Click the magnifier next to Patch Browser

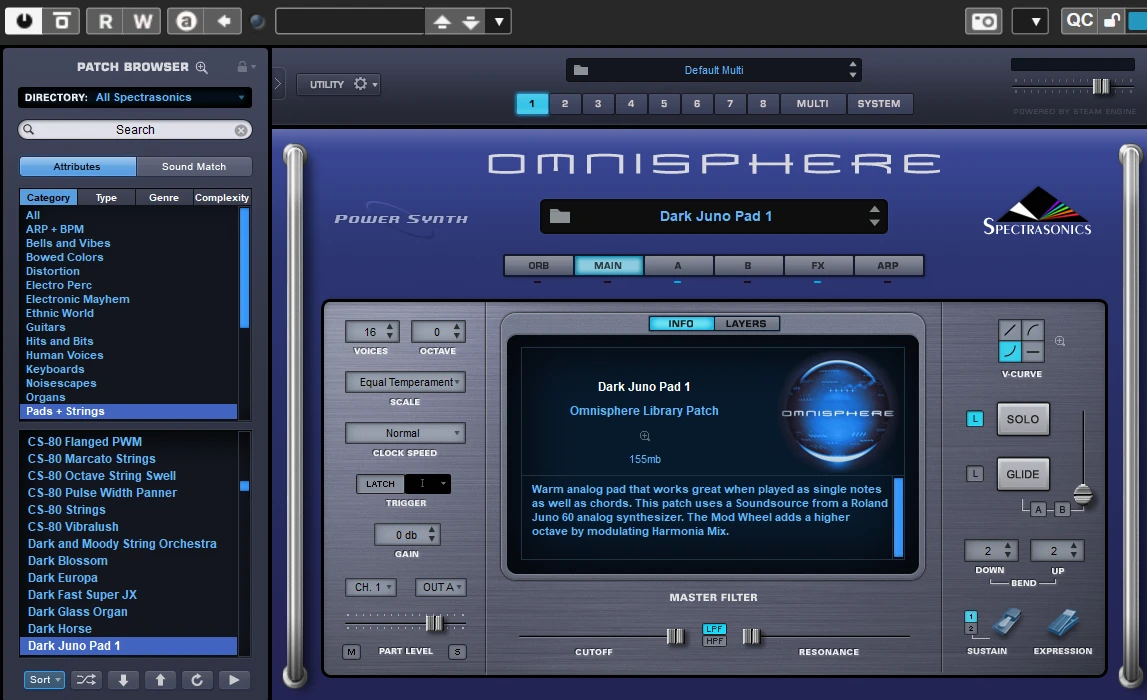(202, 67)
